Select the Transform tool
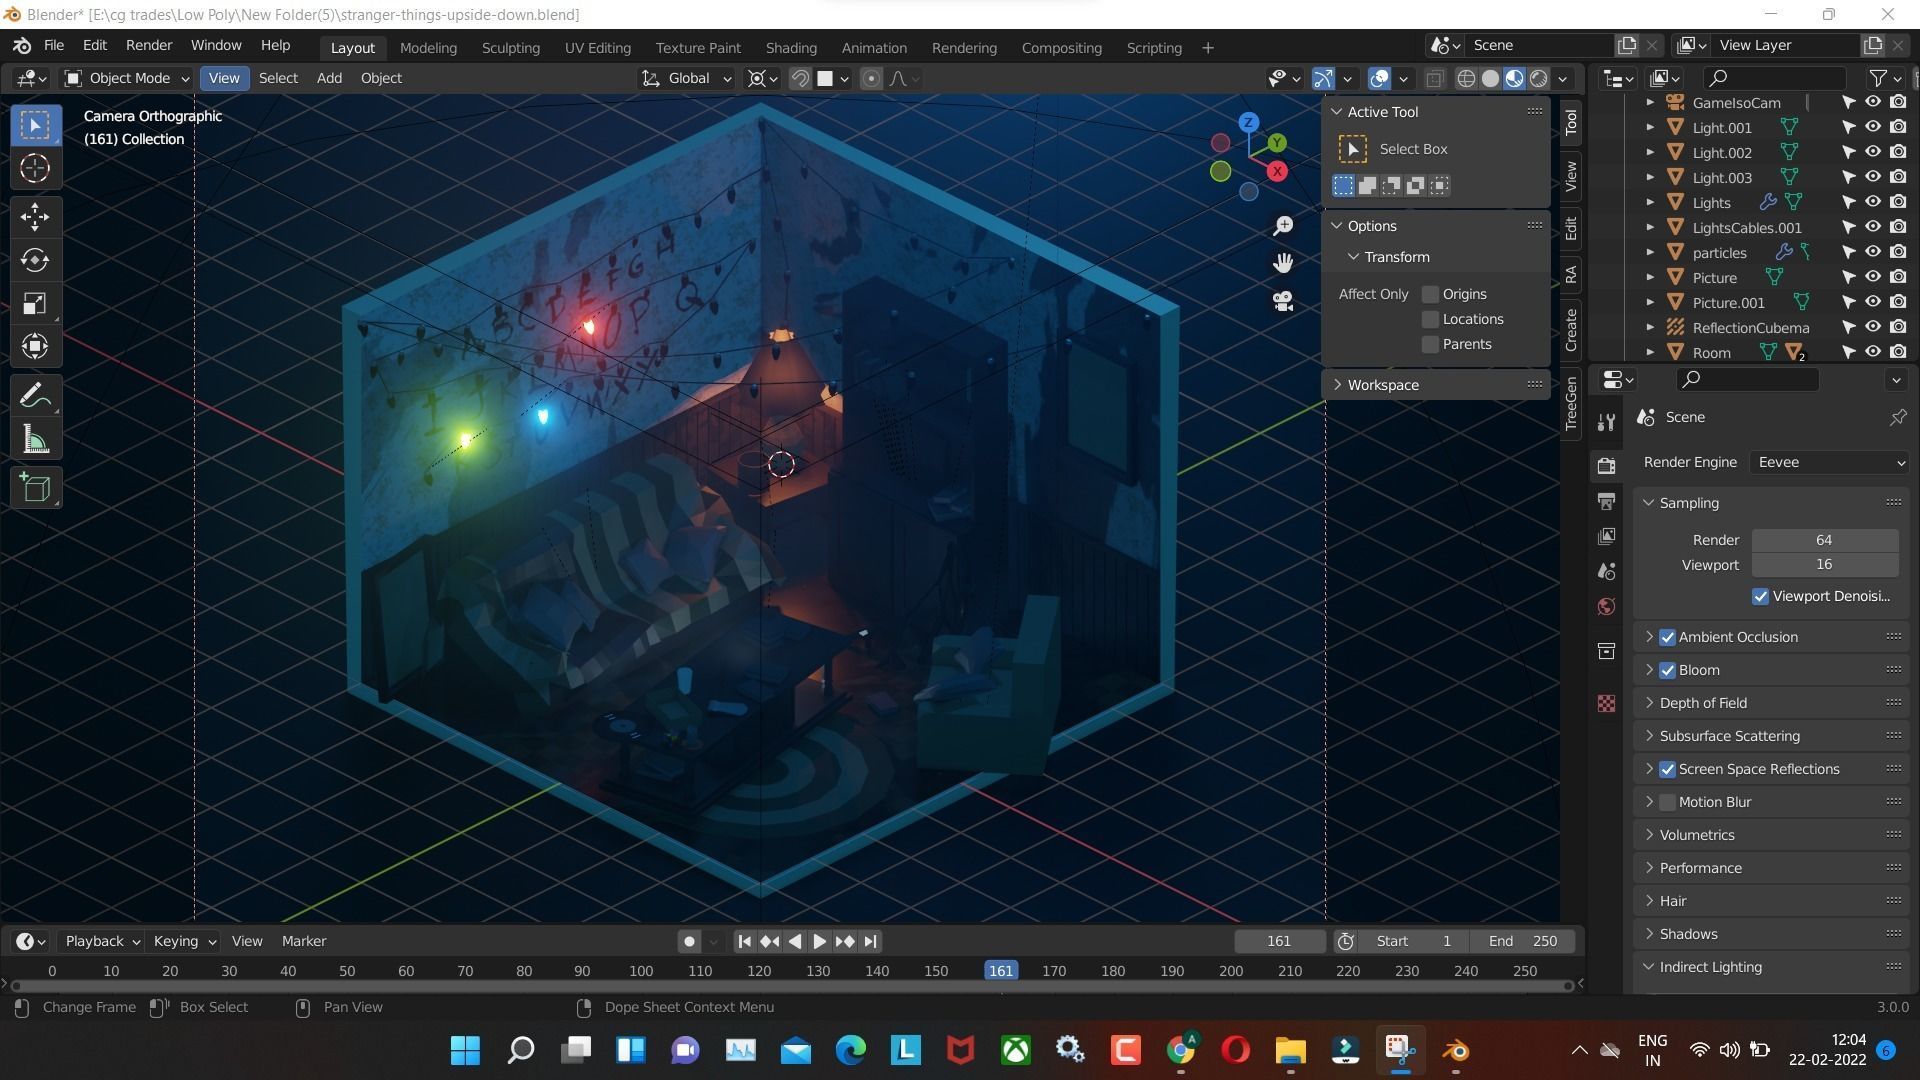Screen dimensions: 1920x1080 pyautogui.click(x=35, y=347)
